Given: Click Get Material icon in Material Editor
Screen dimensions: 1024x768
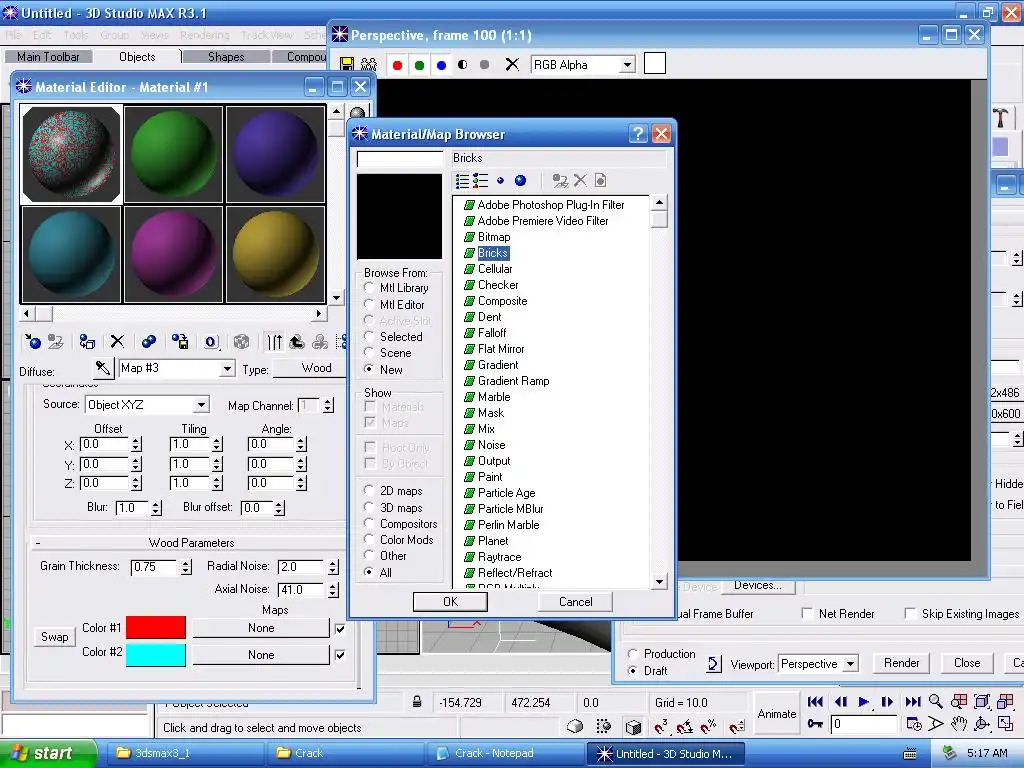Looking at the screenshot, I should pyautogui.click(x=32, y=342).
